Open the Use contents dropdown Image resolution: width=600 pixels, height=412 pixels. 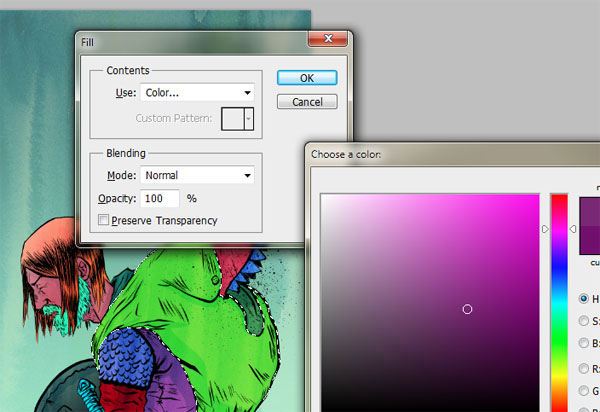(x=190, y=93)
